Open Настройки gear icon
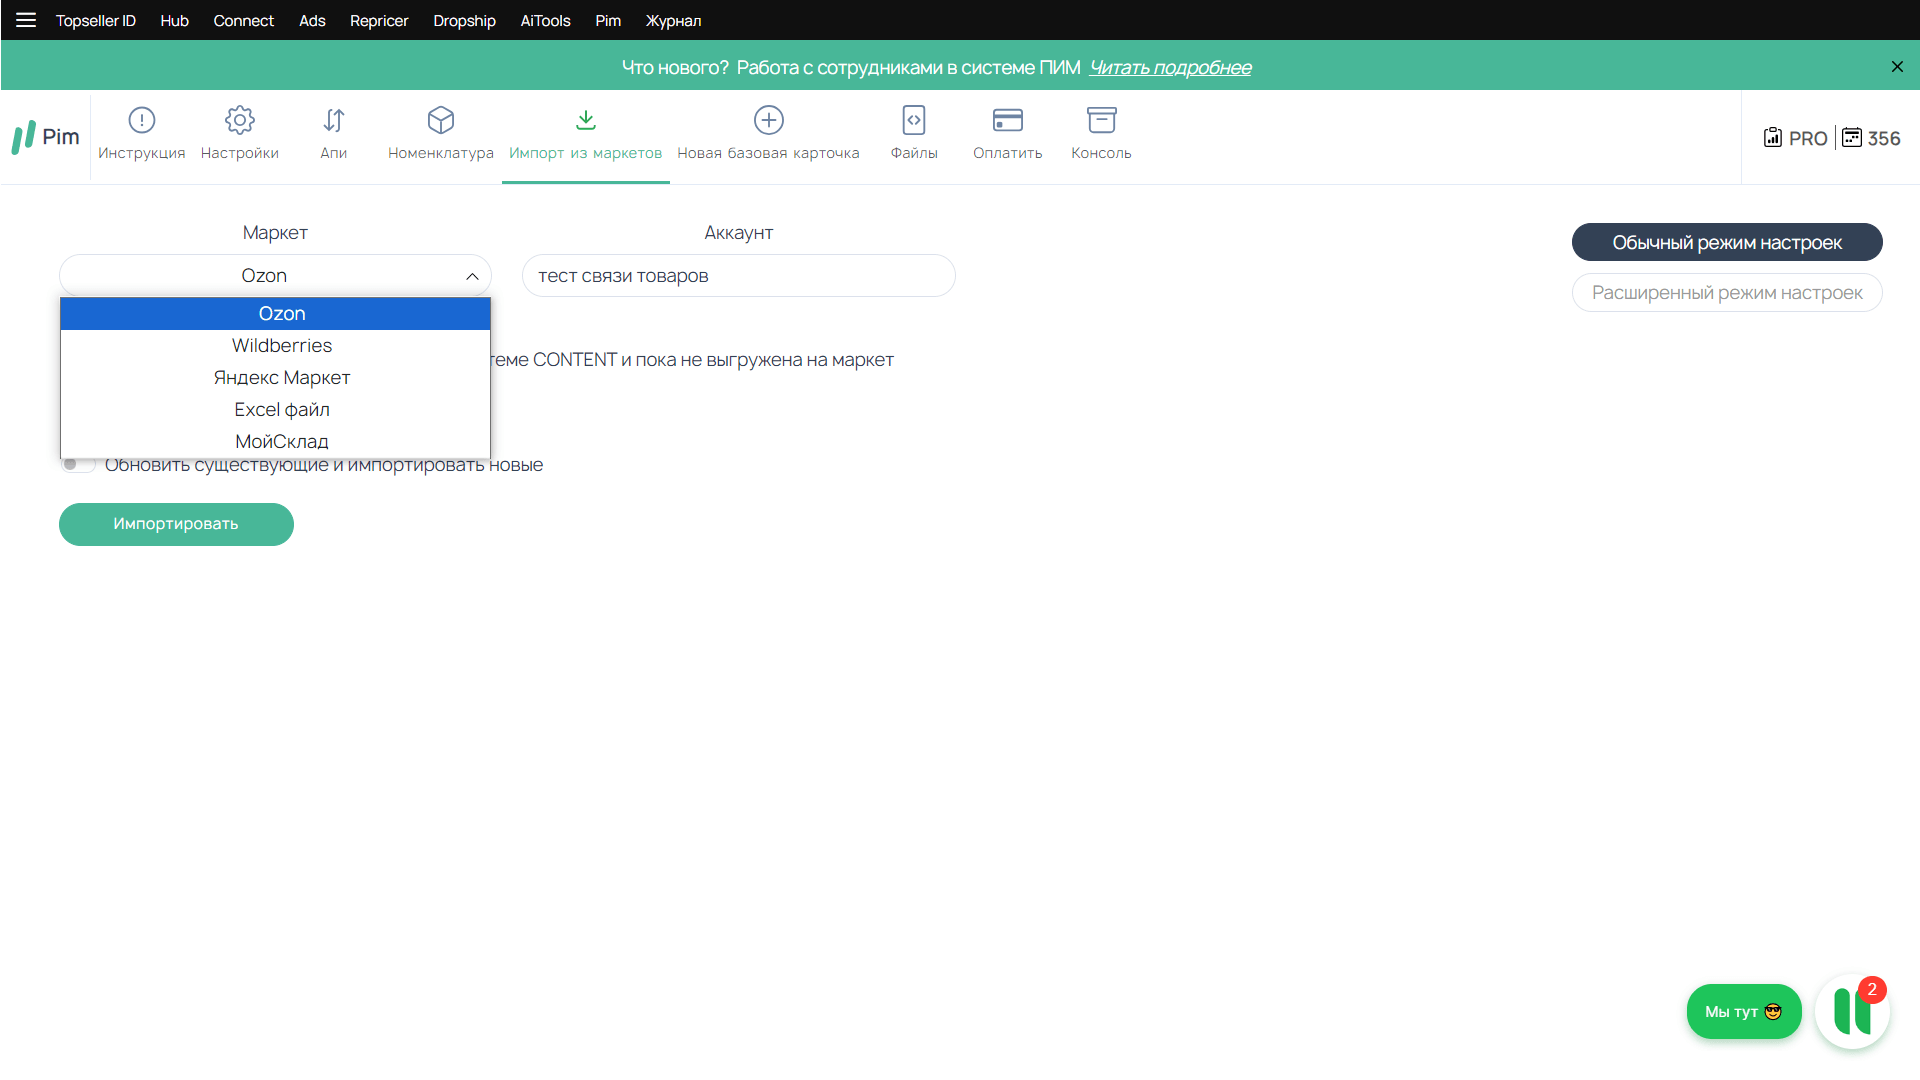 [x=240, y=120]
